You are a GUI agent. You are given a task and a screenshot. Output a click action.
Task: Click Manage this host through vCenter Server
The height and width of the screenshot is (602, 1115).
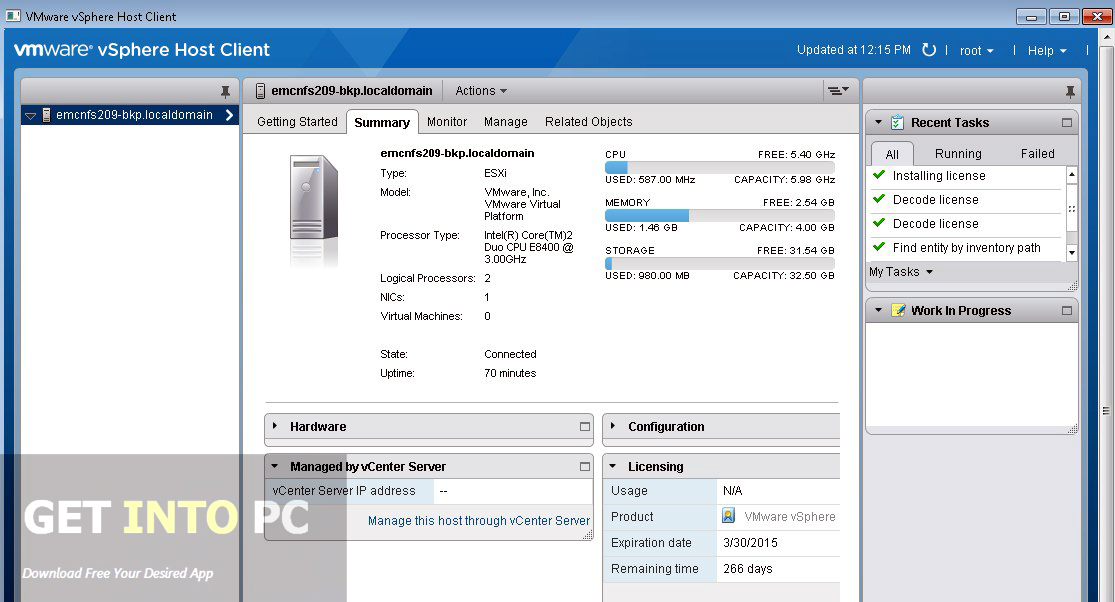pos(479,520)
